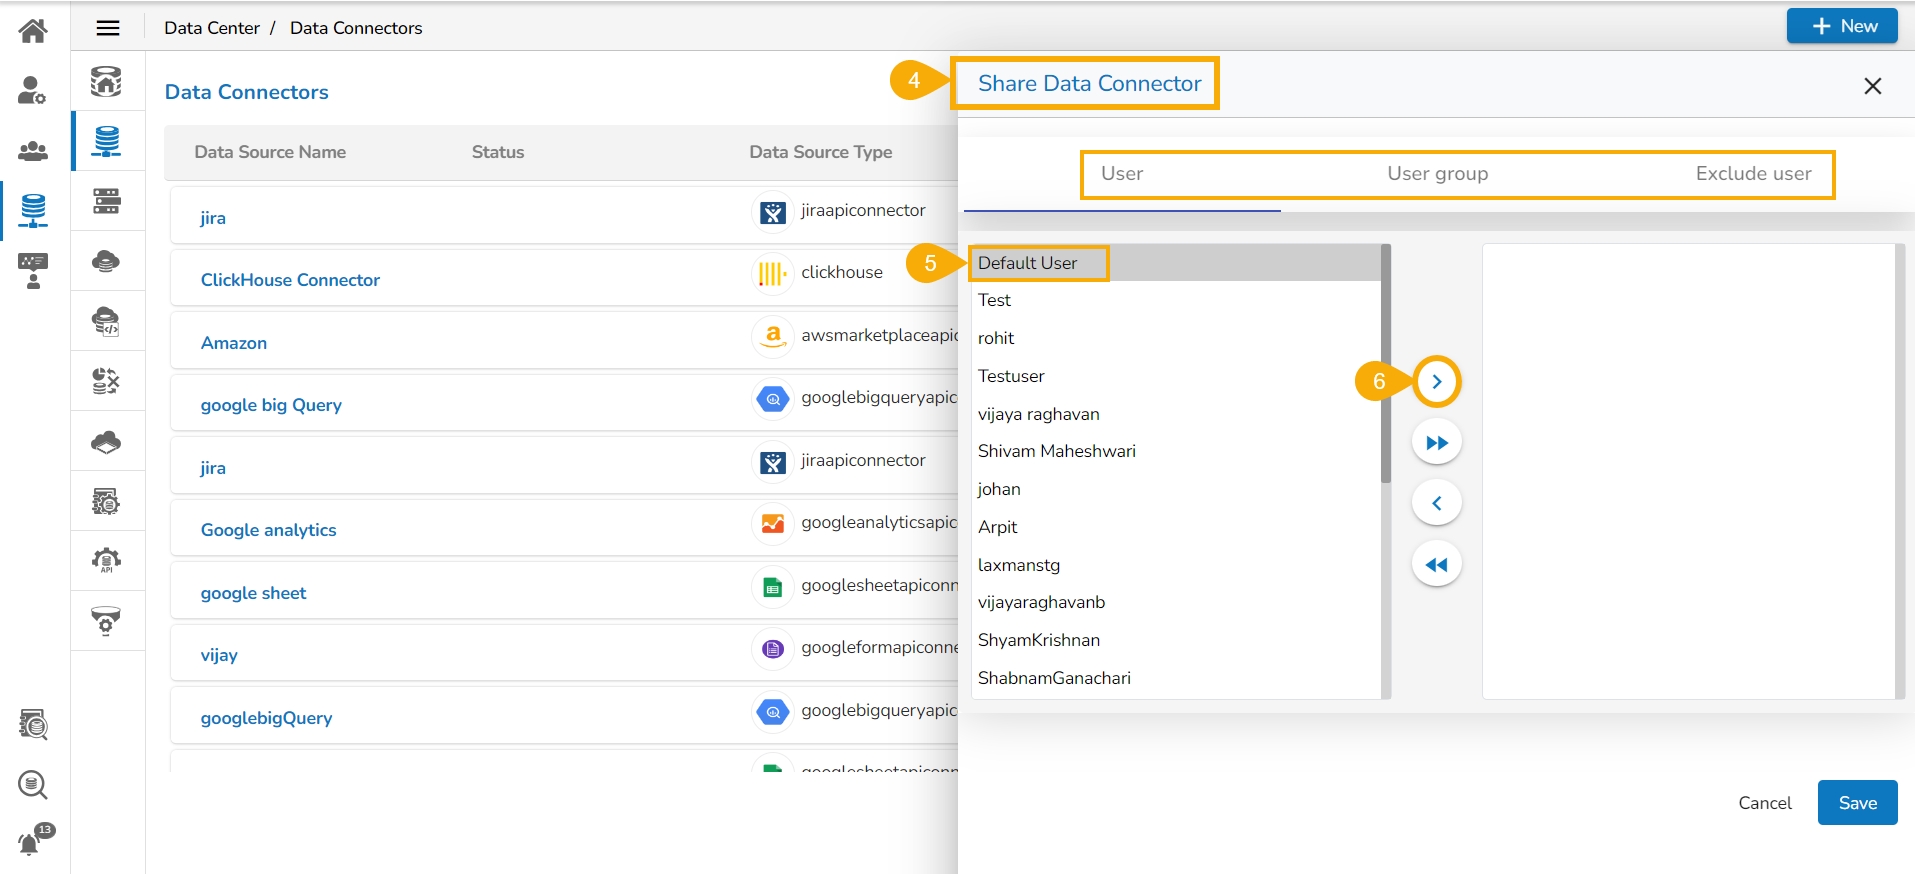Image resolution: width=1915 pixels, height=874 pixels.
Task: Click the New button
Action: coord(1842,27)
